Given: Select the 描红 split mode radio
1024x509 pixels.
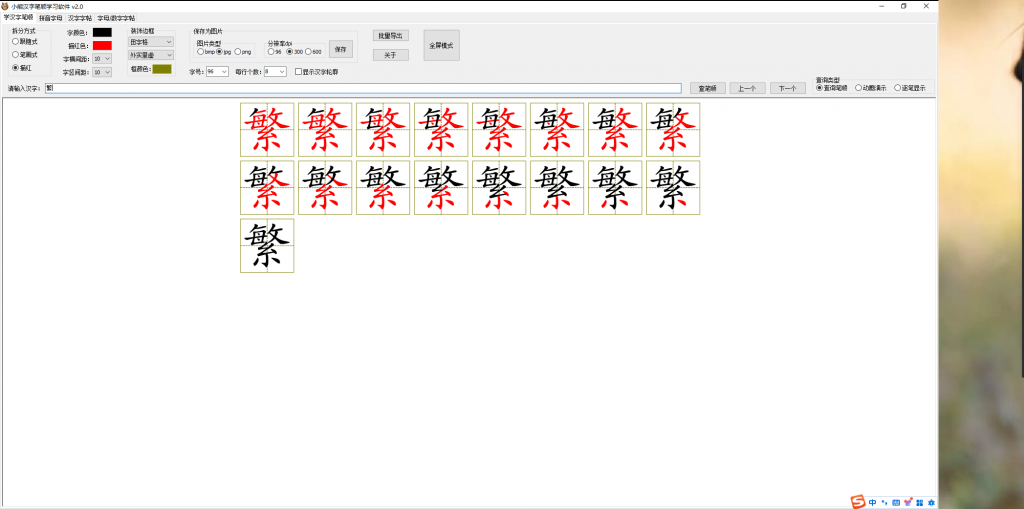Looking at the screenshot, I should 22,67.
